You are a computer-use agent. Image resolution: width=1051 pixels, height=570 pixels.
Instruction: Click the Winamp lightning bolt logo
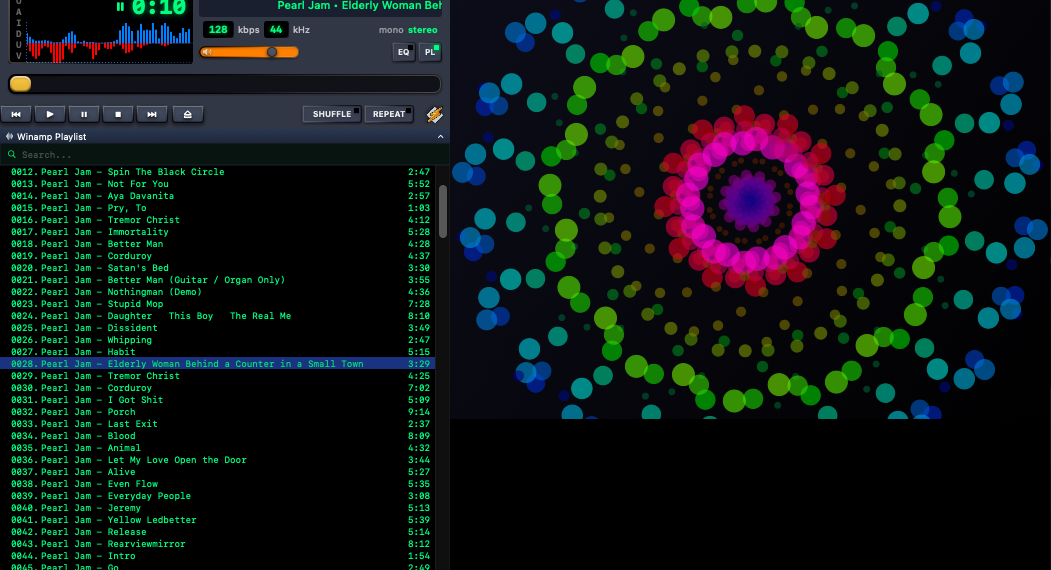435,114
